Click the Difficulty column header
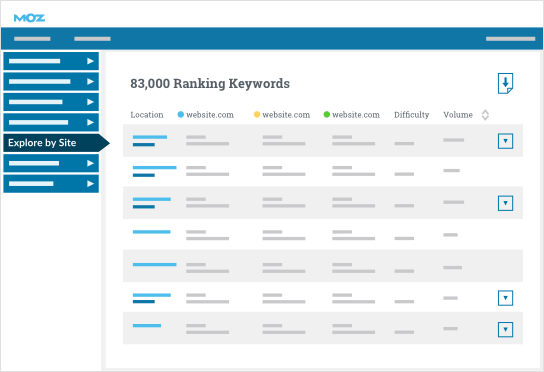 point(411,115)
